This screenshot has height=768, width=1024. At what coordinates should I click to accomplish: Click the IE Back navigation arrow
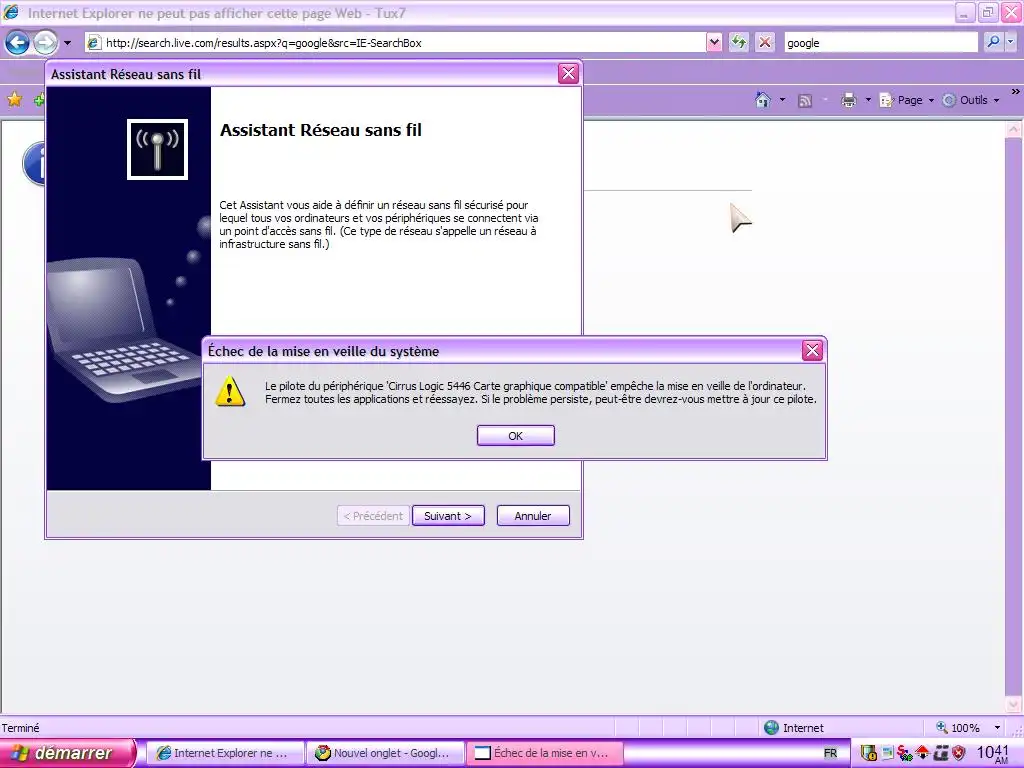[18, 43]
